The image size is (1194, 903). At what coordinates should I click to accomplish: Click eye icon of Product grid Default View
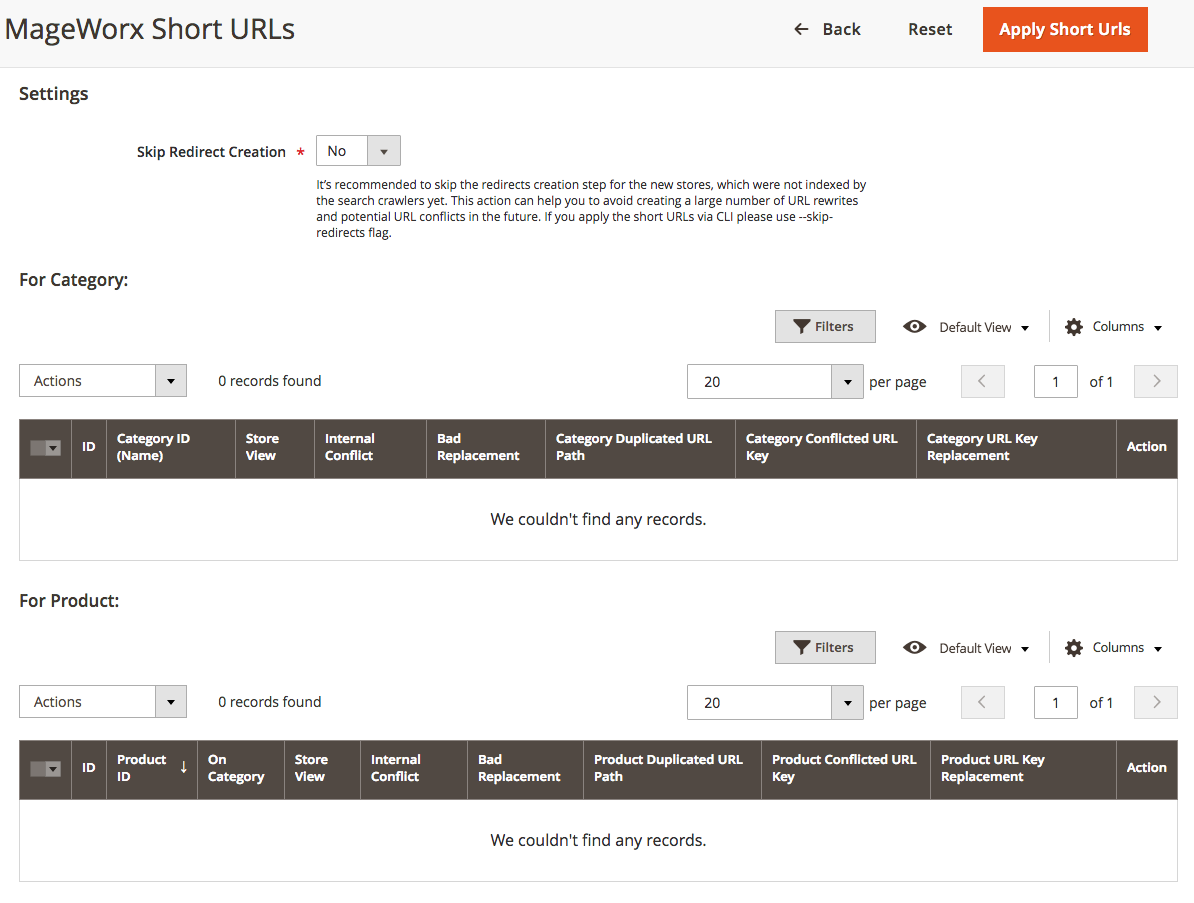point(915,648)
